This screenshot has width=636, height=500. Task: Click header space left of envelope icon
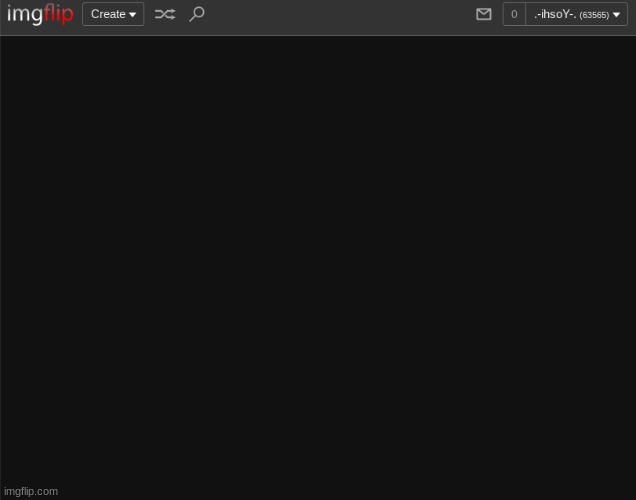click(440, 14)
